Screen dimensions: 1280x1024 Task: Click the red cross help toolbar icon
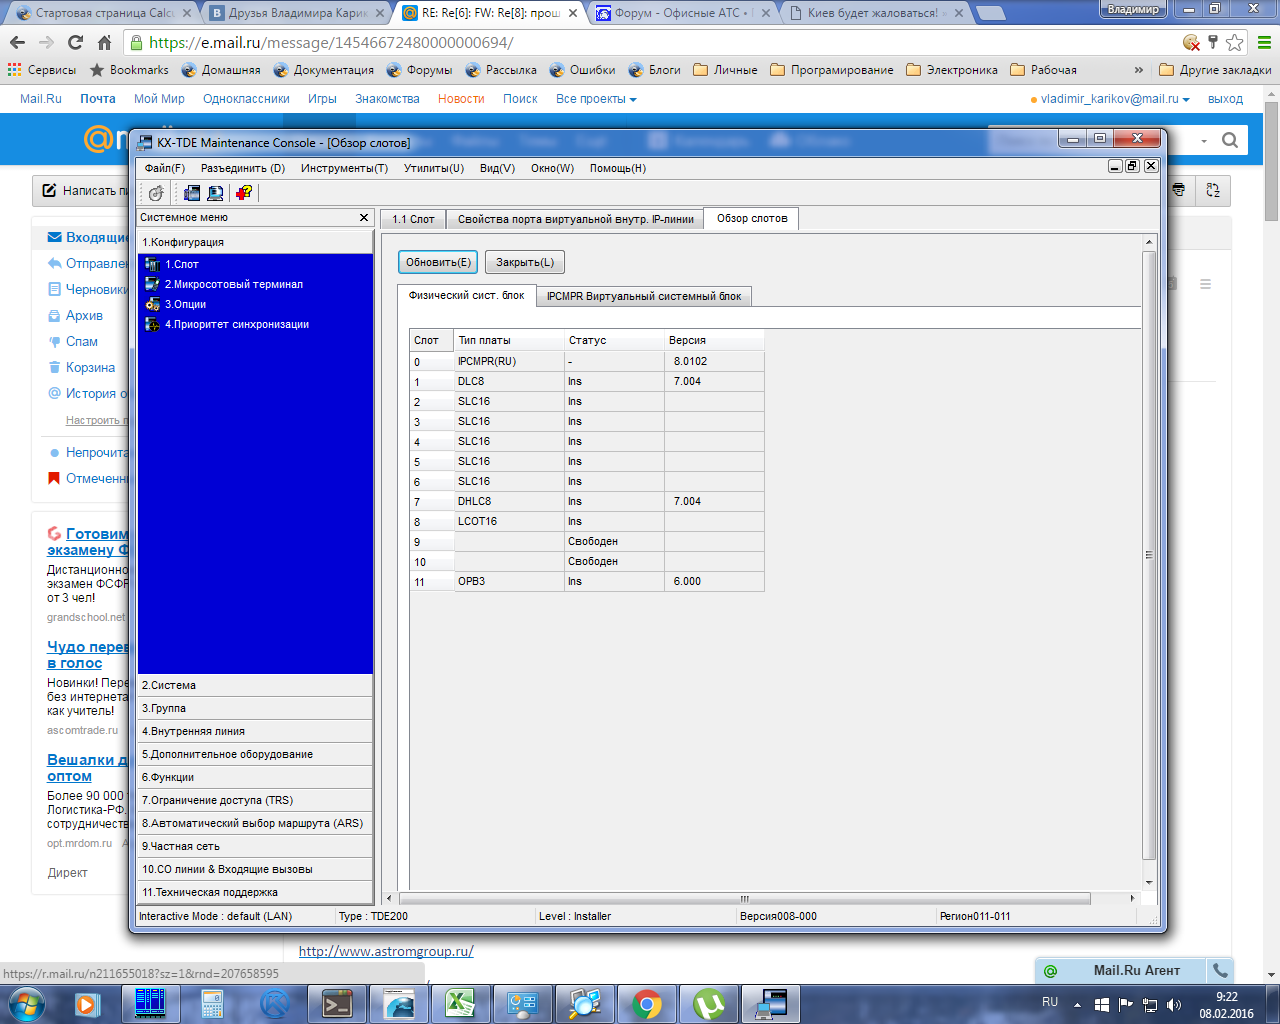[x=244, y=193]
